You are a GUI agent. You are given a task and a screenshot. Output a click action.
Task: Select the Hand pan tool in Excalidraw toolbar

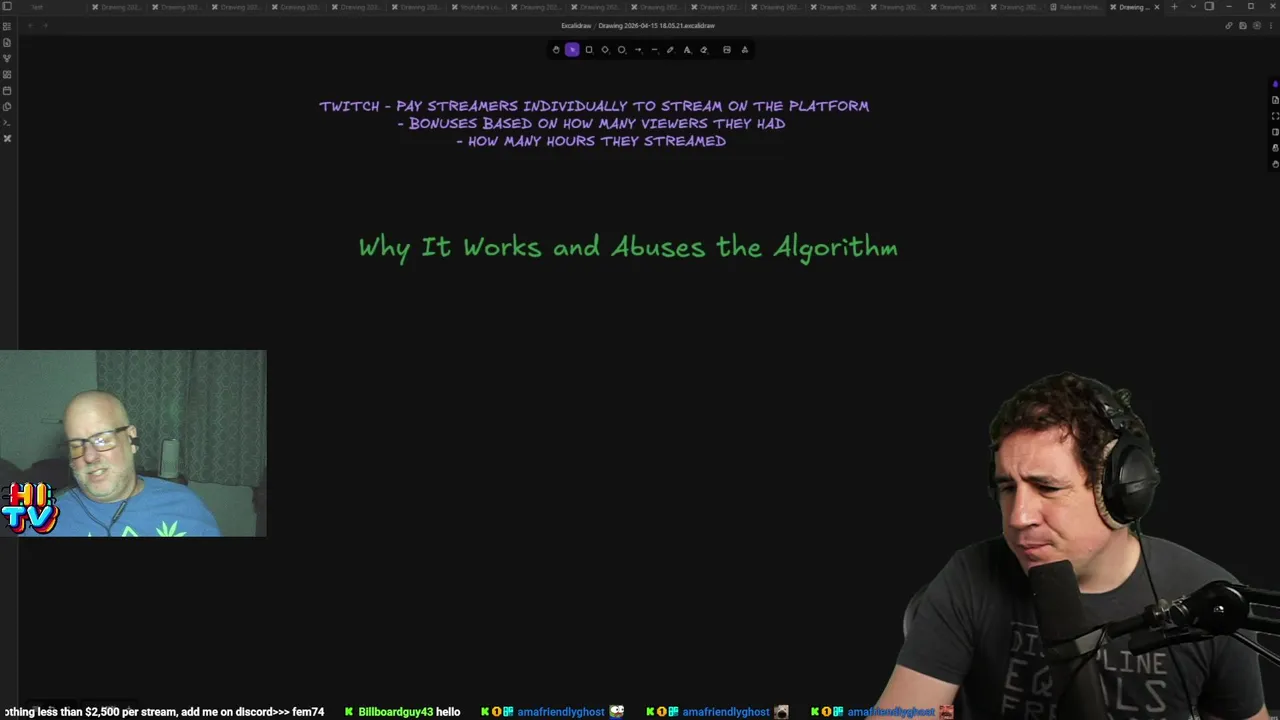pyautogui.click(x=556, y=50)
